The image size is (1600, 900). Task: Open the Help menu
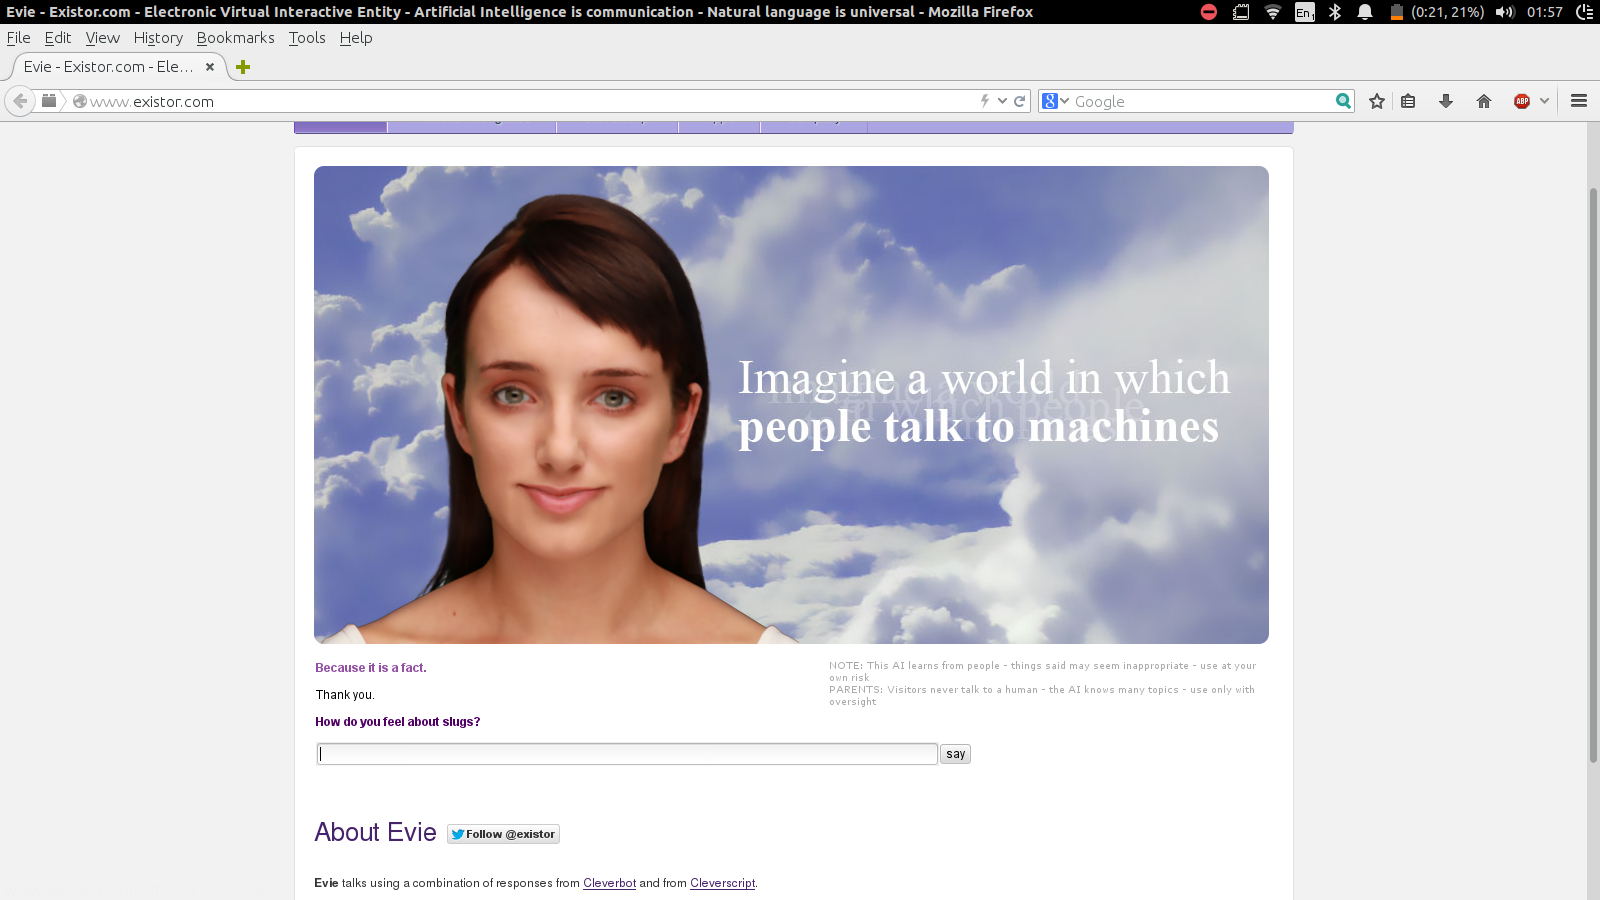point(355,38)
